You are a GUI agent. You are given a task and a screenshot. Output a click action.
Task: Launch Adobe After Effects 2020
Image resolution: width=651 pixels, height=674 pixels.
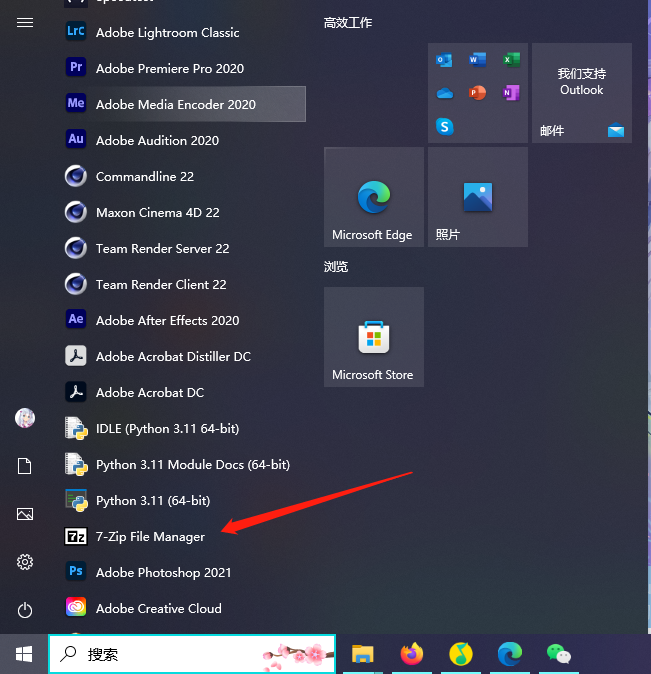pos(167,321)
